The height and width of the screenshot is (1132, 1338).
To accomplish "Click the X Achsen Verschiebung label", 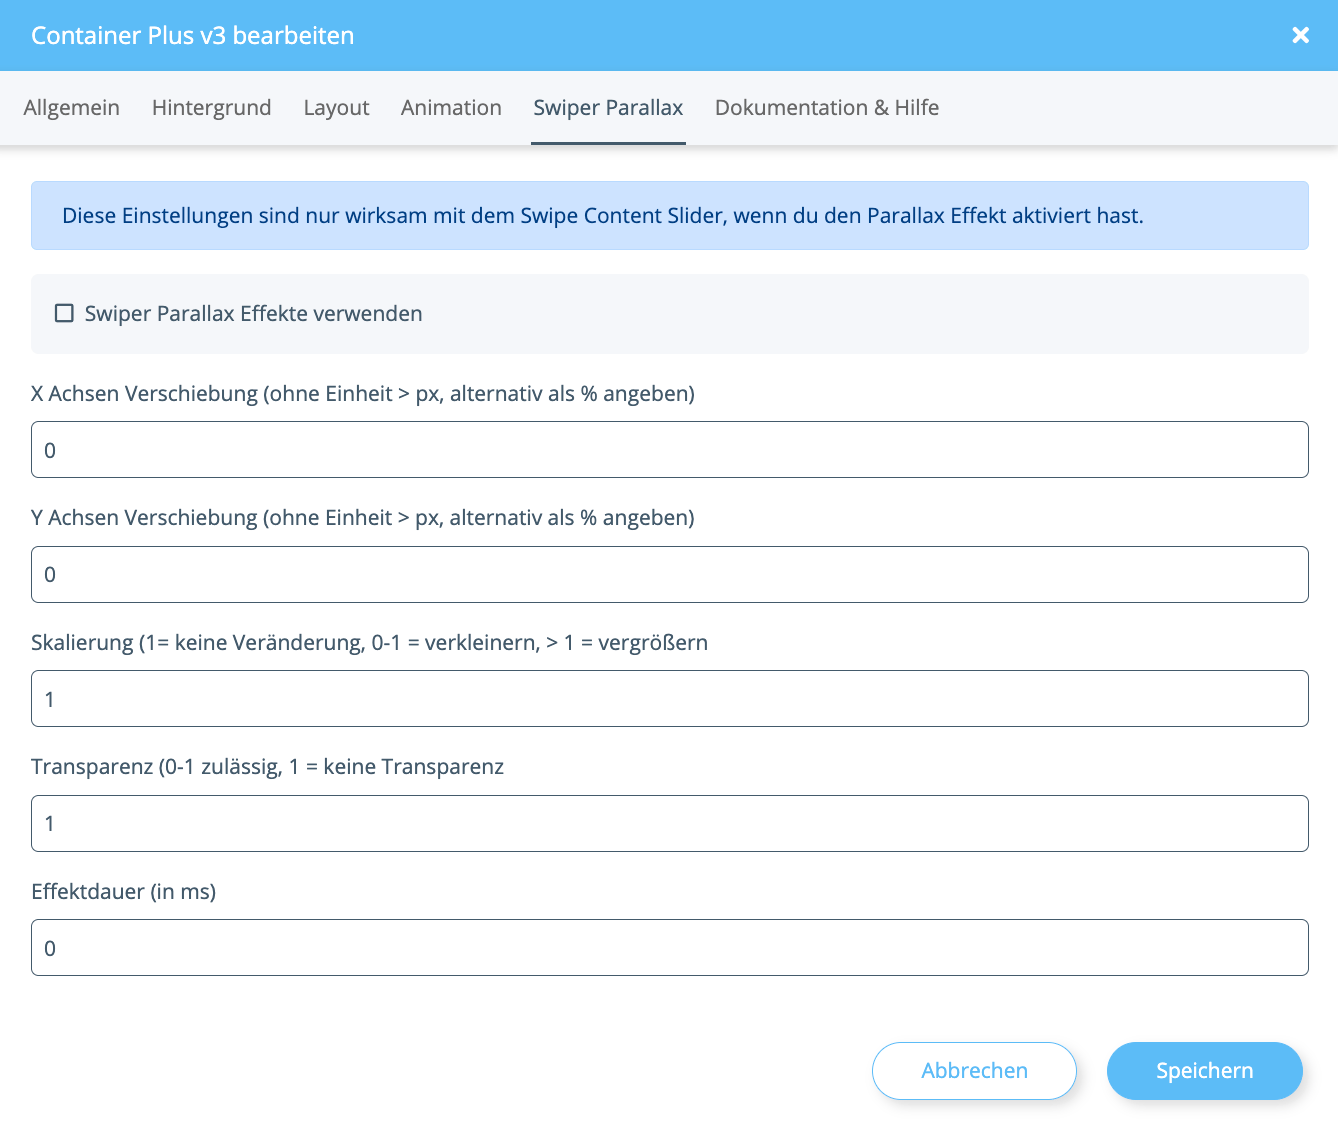I will 363,394.
